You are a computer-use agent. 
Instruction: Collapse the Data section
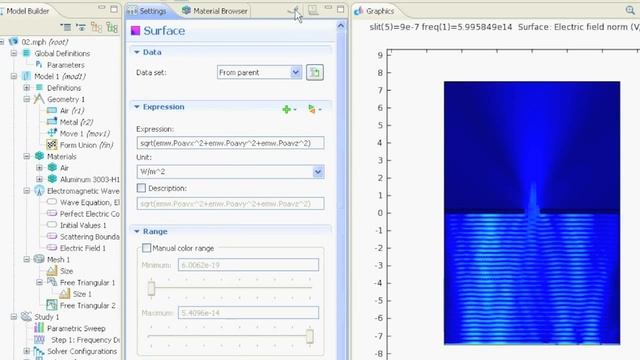137,52
